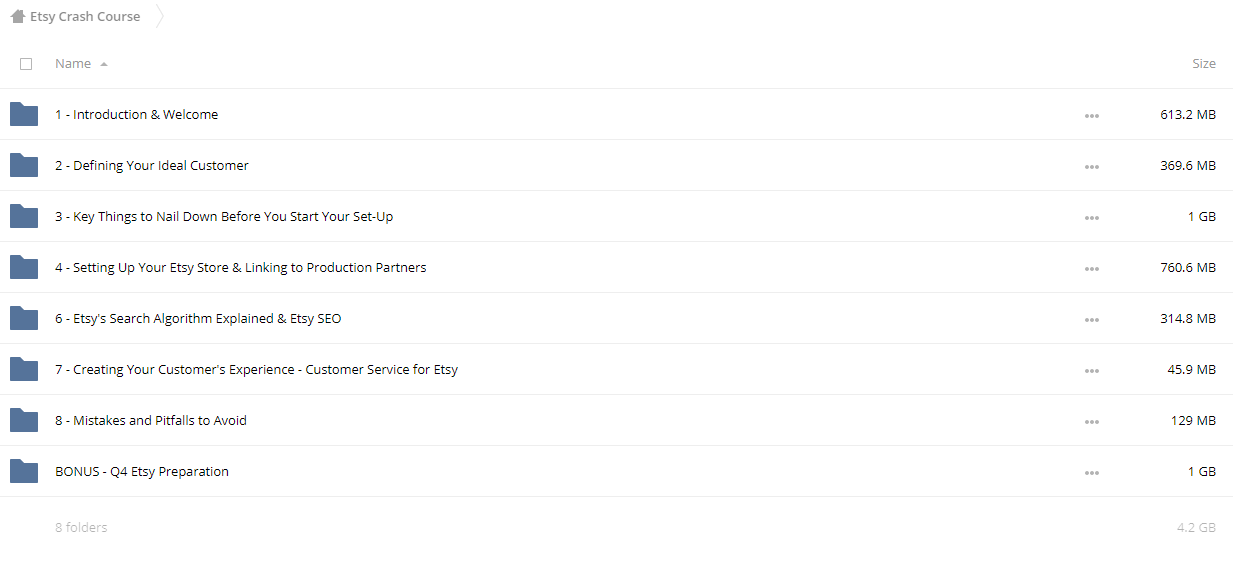This screenshot has height=565, width=1233.
Task: Click folder icon for Introduction & Welcome
Action: pyautogui.click(x=24, y=114)
